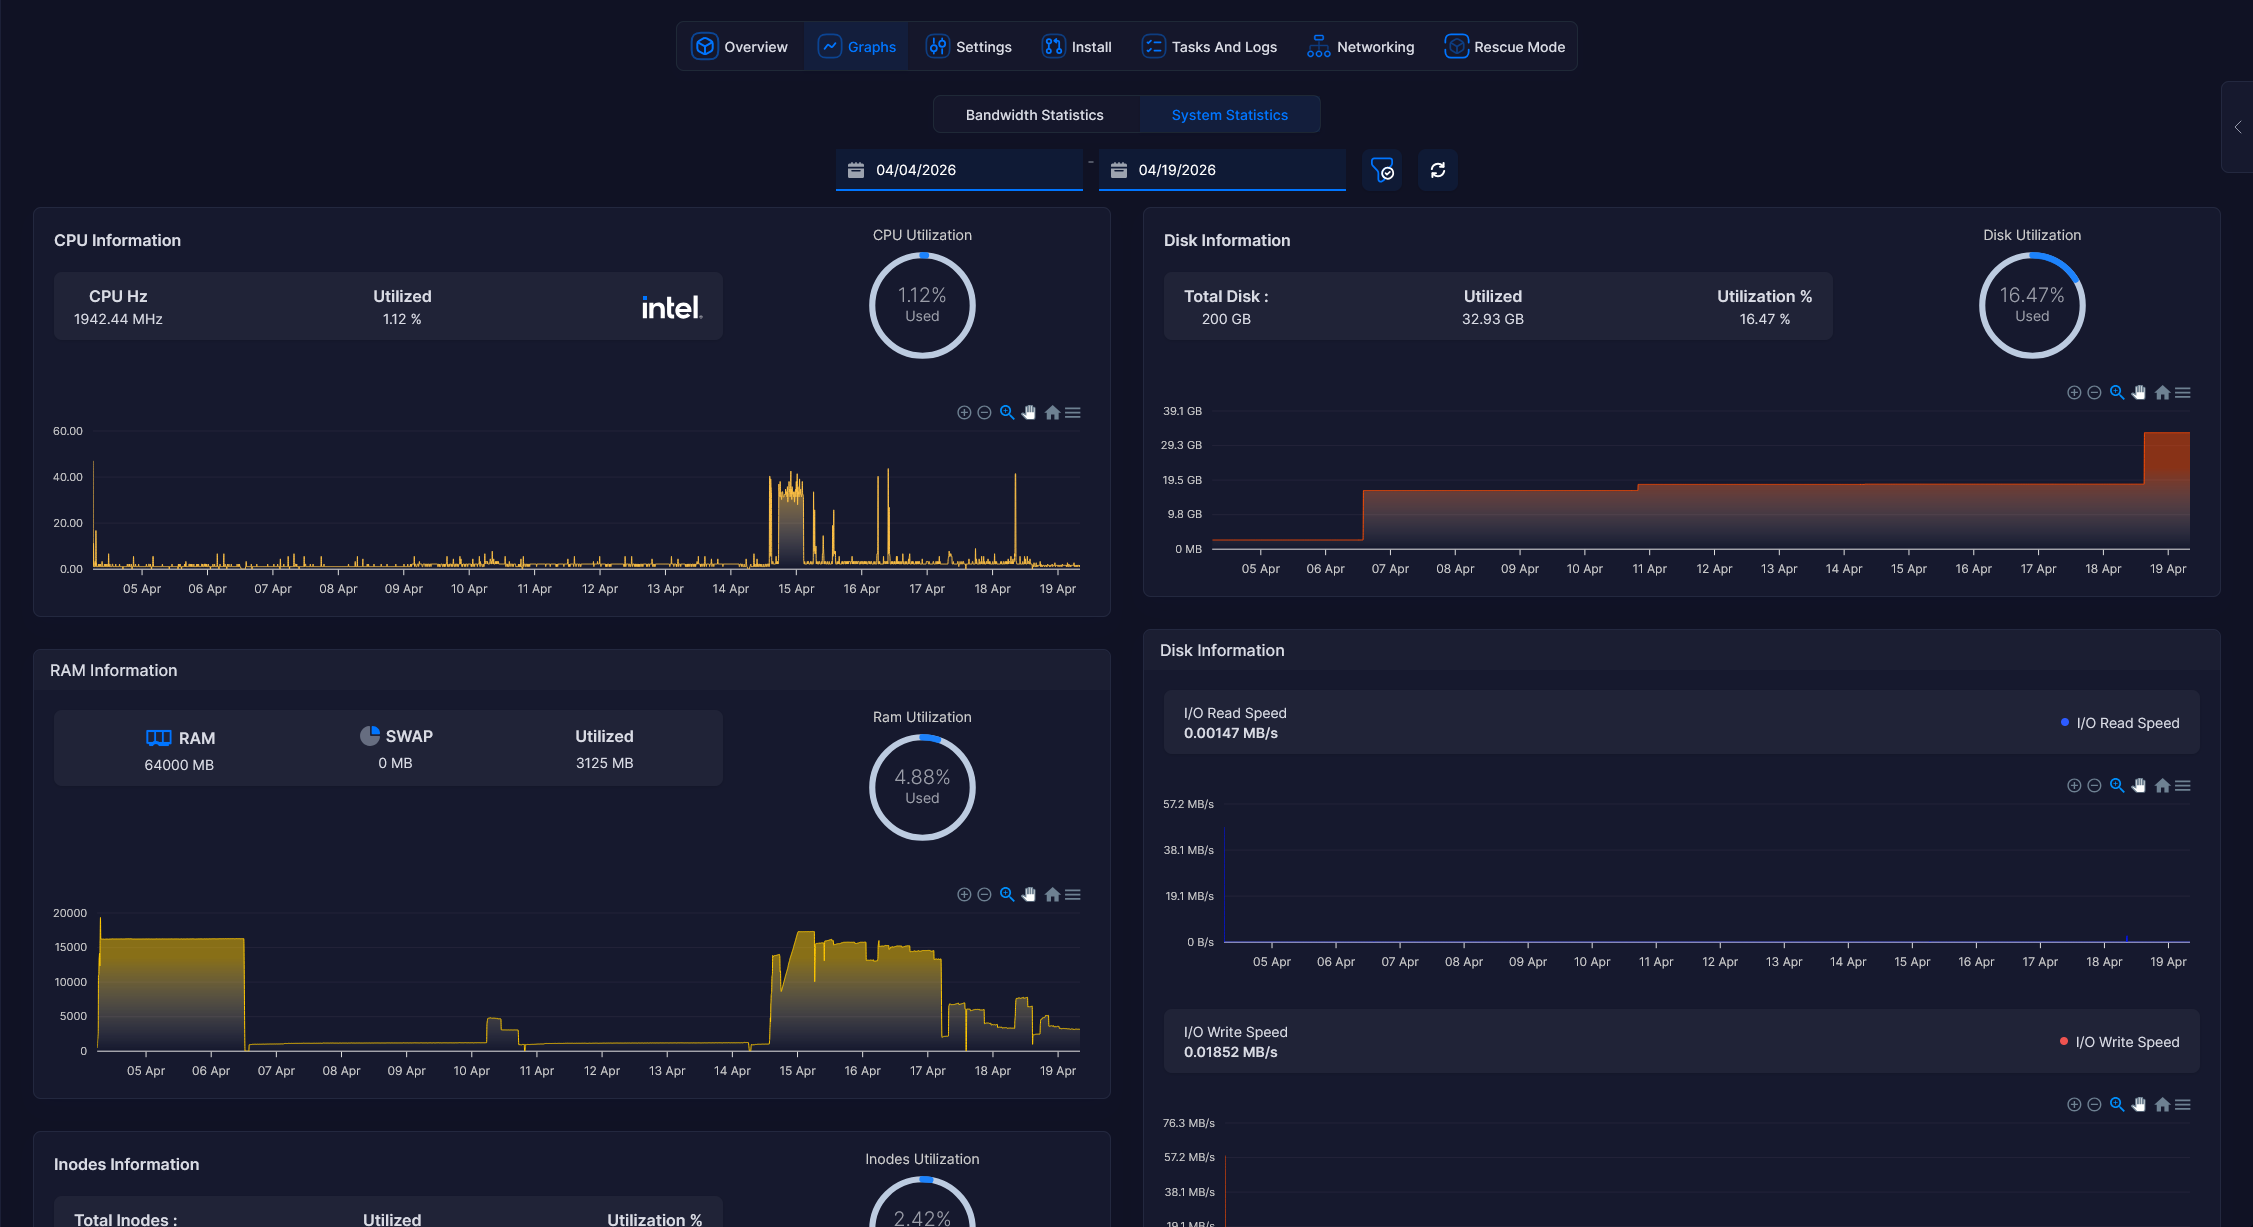Image resolution: width=2253 pixels, height=1227 pixels.
Task: Enable panning tool on CPU chart
Action: pyautogui.click(x=1029, y=413)
